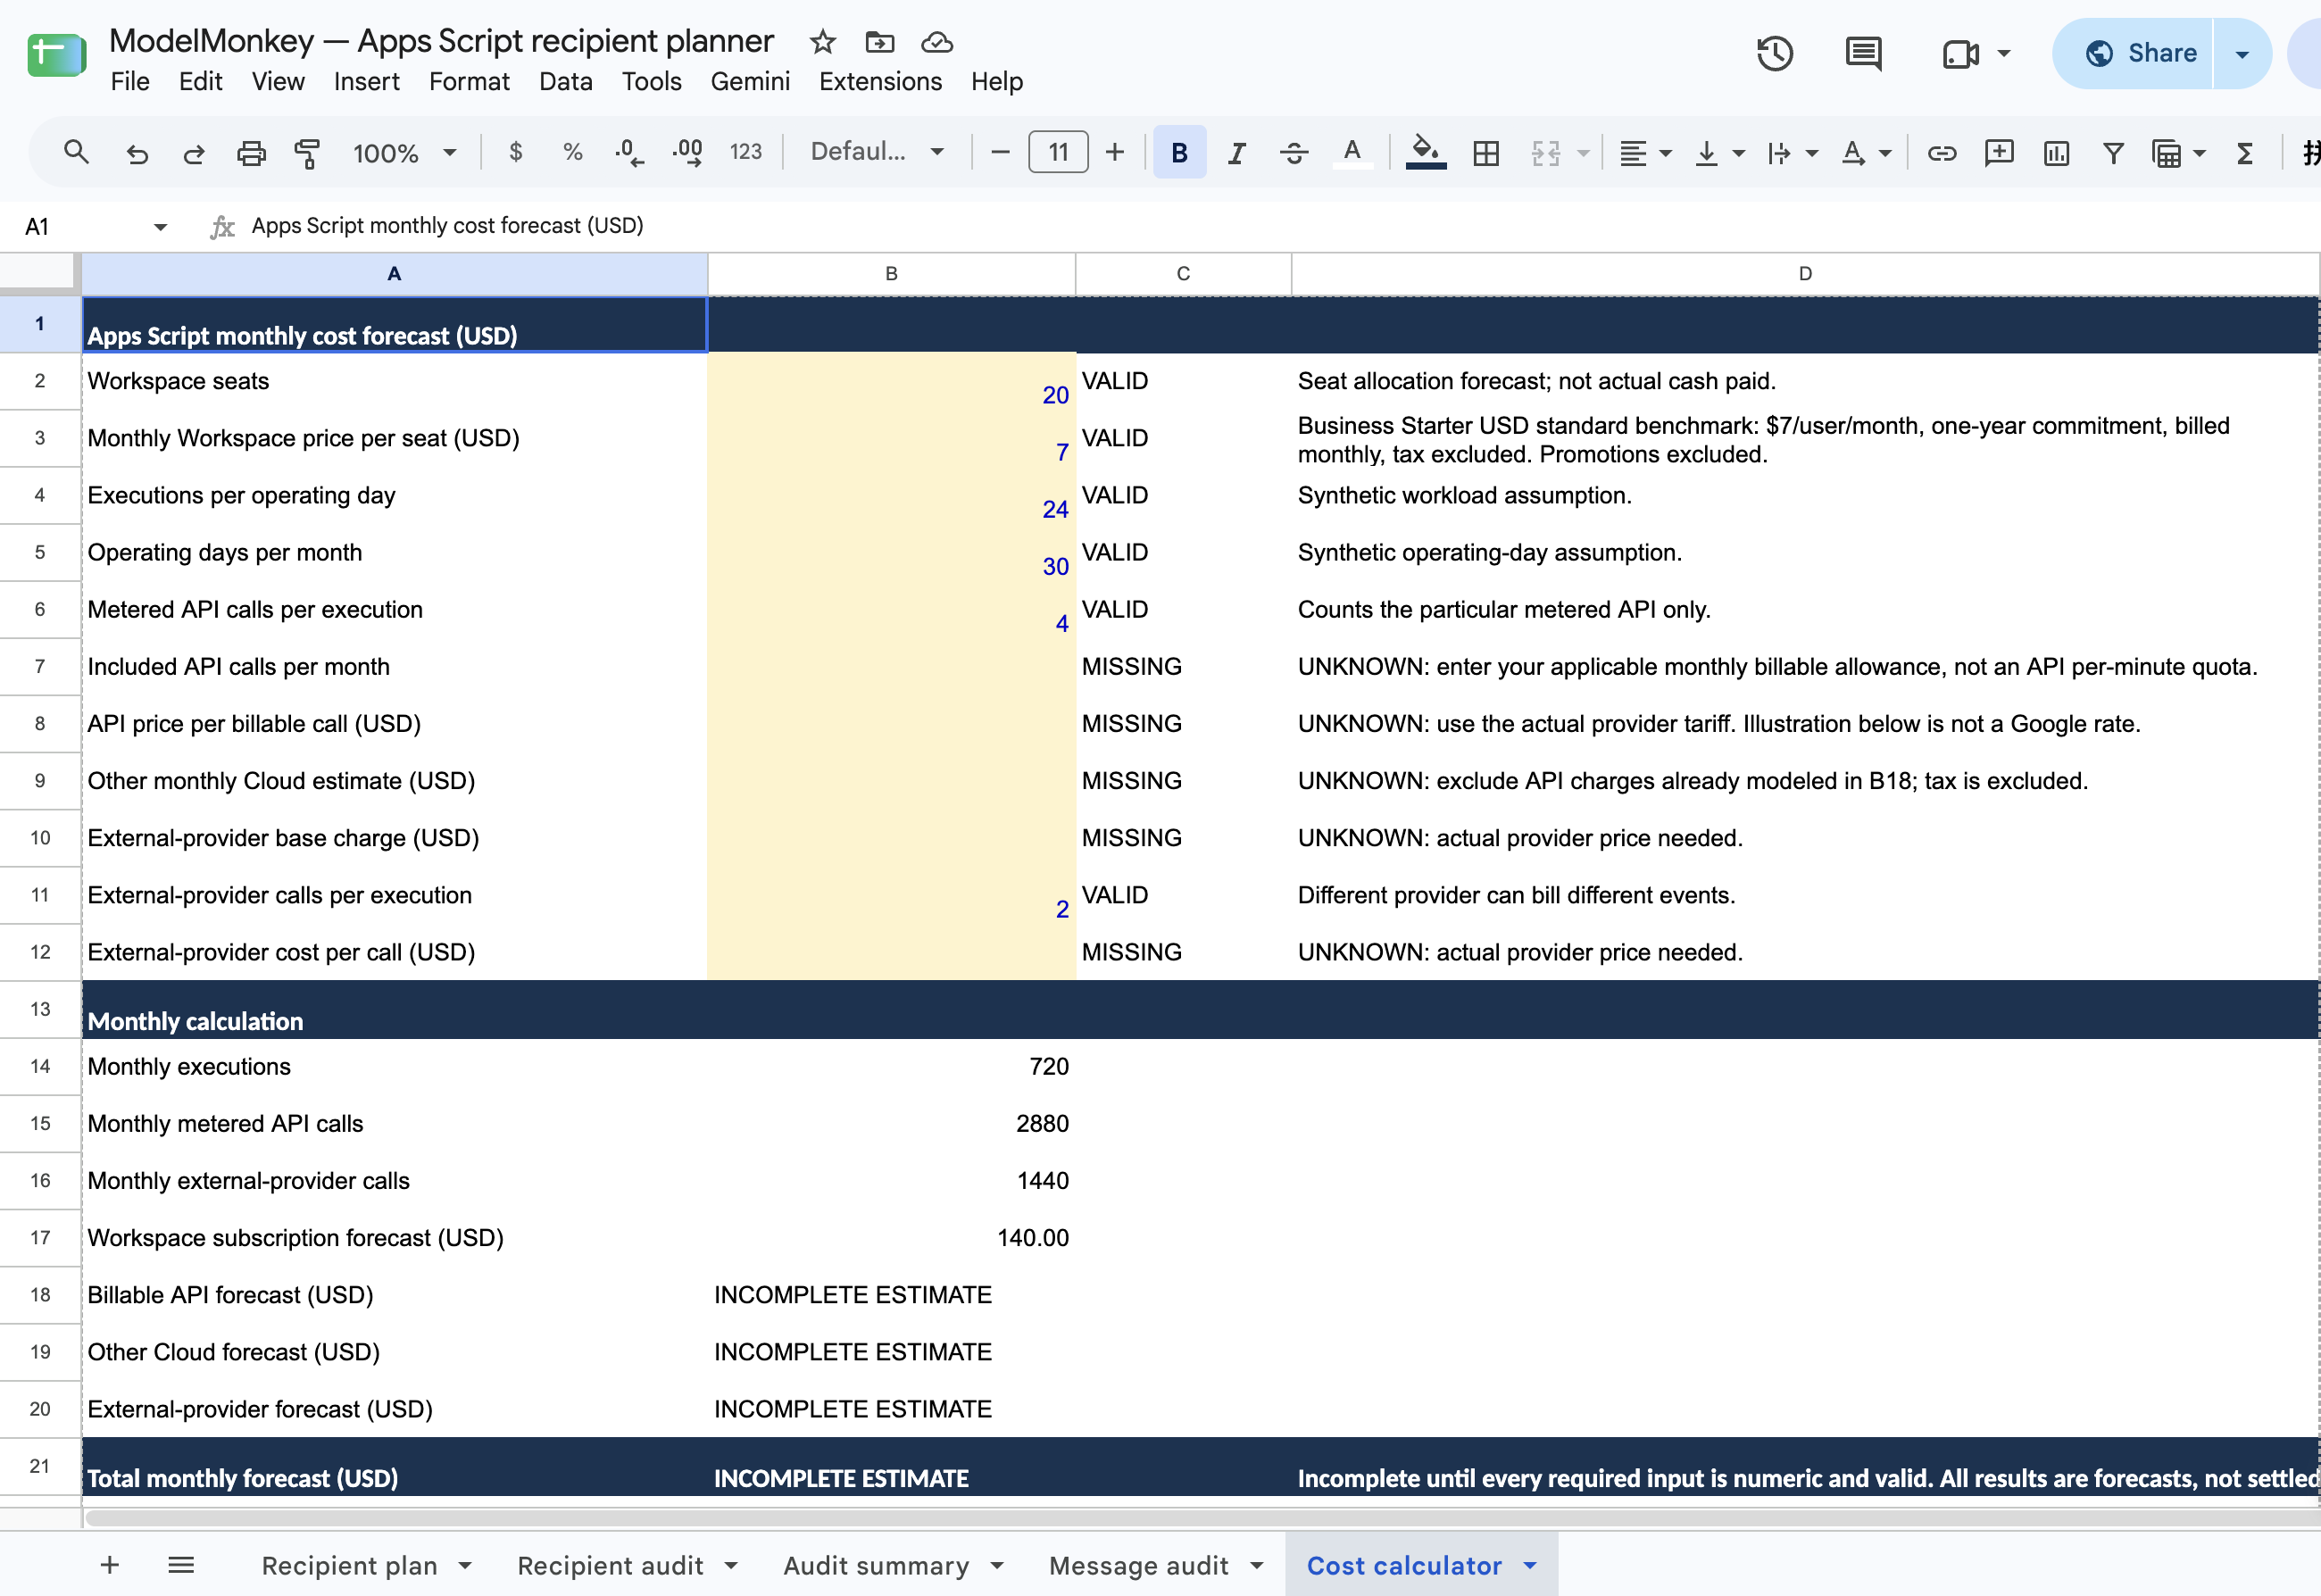Star the document
This screenshot has height=1596, width=2321.
pos(822,42)
